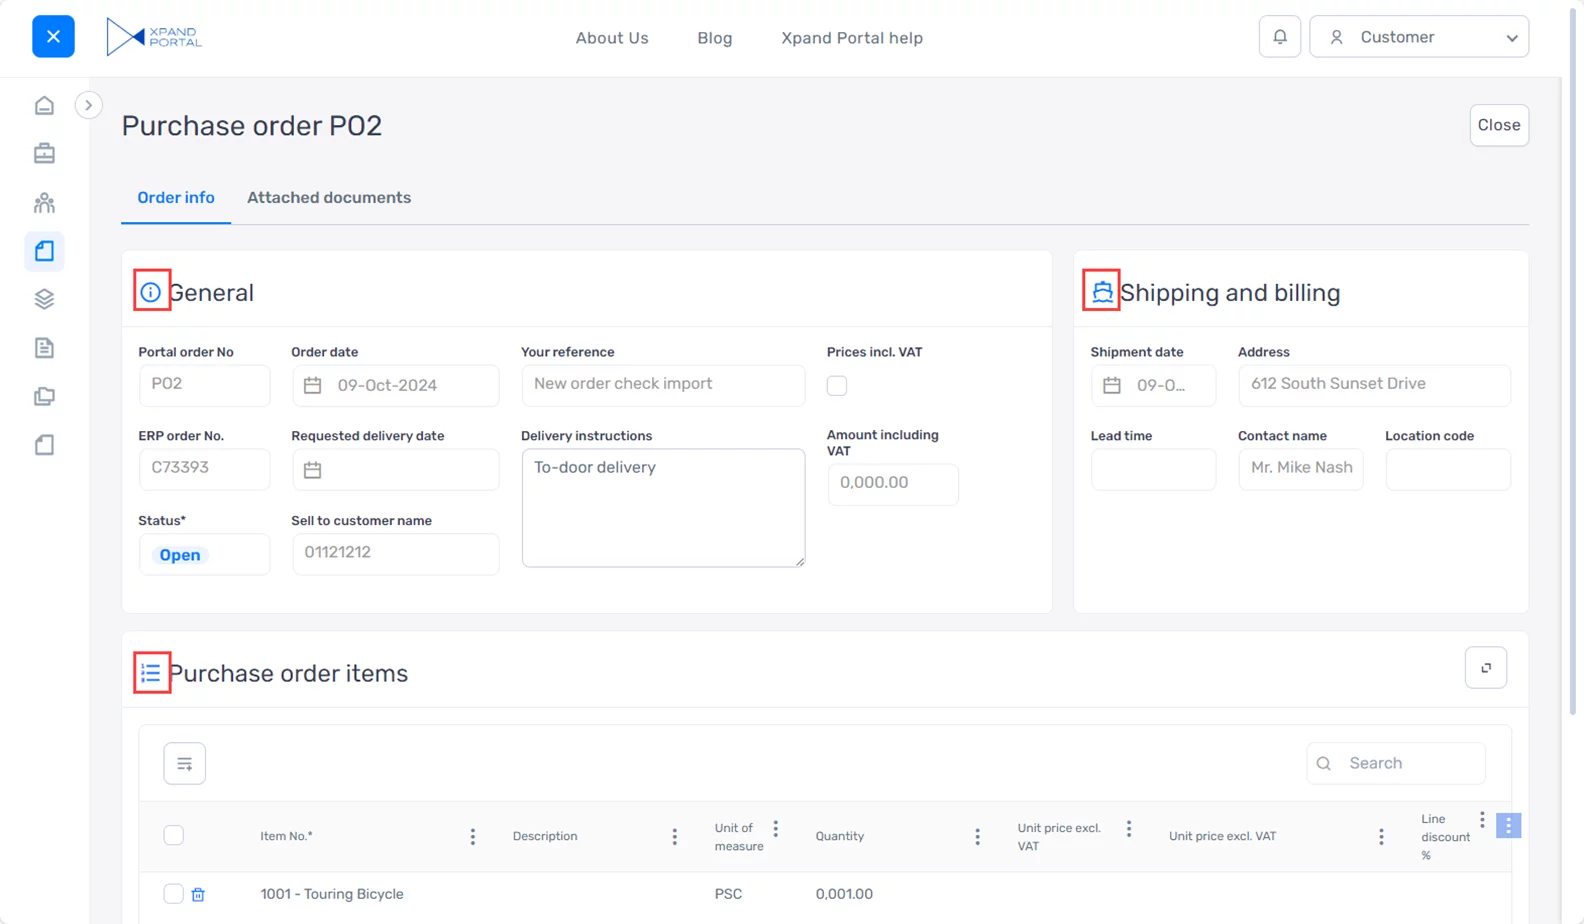The height and width of the screenshot is (924, 1584).
Task: Open the home icon in sidebar
Action: [44, 106]
